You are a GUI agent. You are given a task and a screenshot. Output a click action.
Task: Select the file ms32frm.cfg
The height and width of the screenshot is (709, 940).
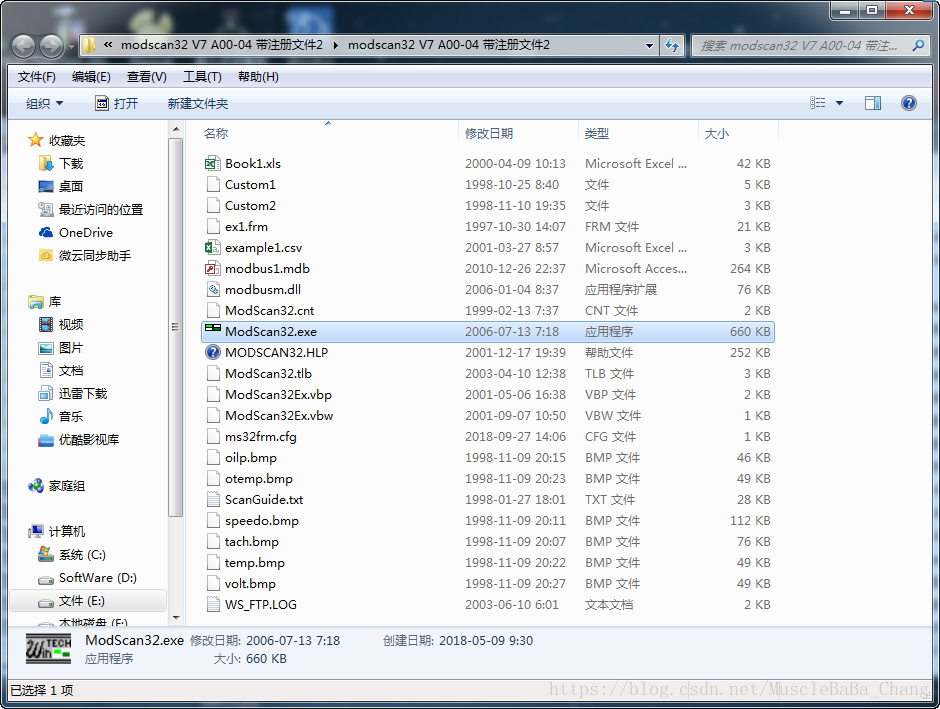coord(261,436)
